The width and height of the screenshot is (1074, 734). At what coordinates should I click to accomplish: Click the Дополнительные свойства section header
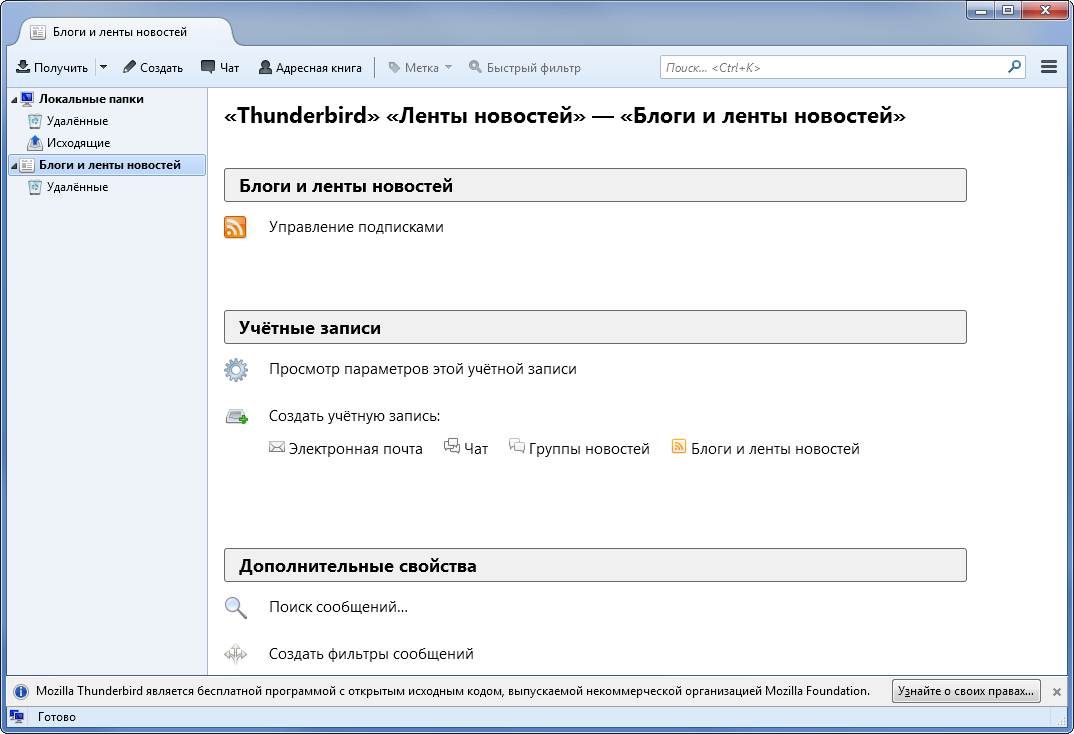click(x=595, y=566)
